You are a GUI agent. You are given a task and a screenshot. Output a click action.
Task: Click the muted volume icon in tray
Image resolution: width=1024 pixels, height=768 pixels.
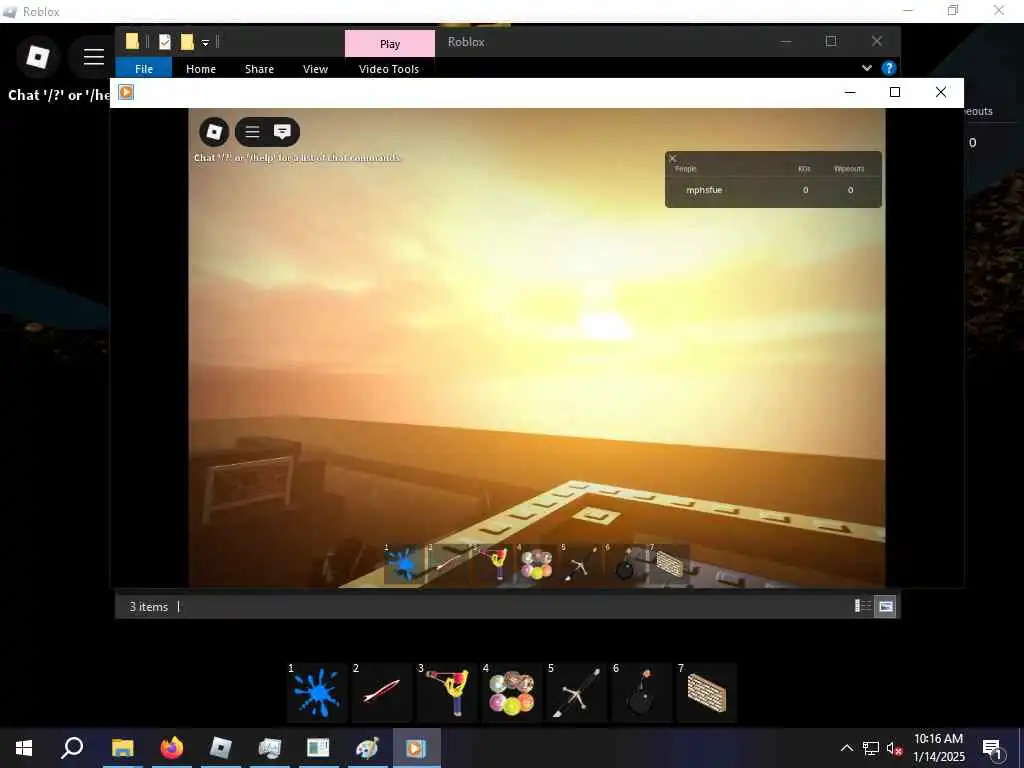click(894, 748)
